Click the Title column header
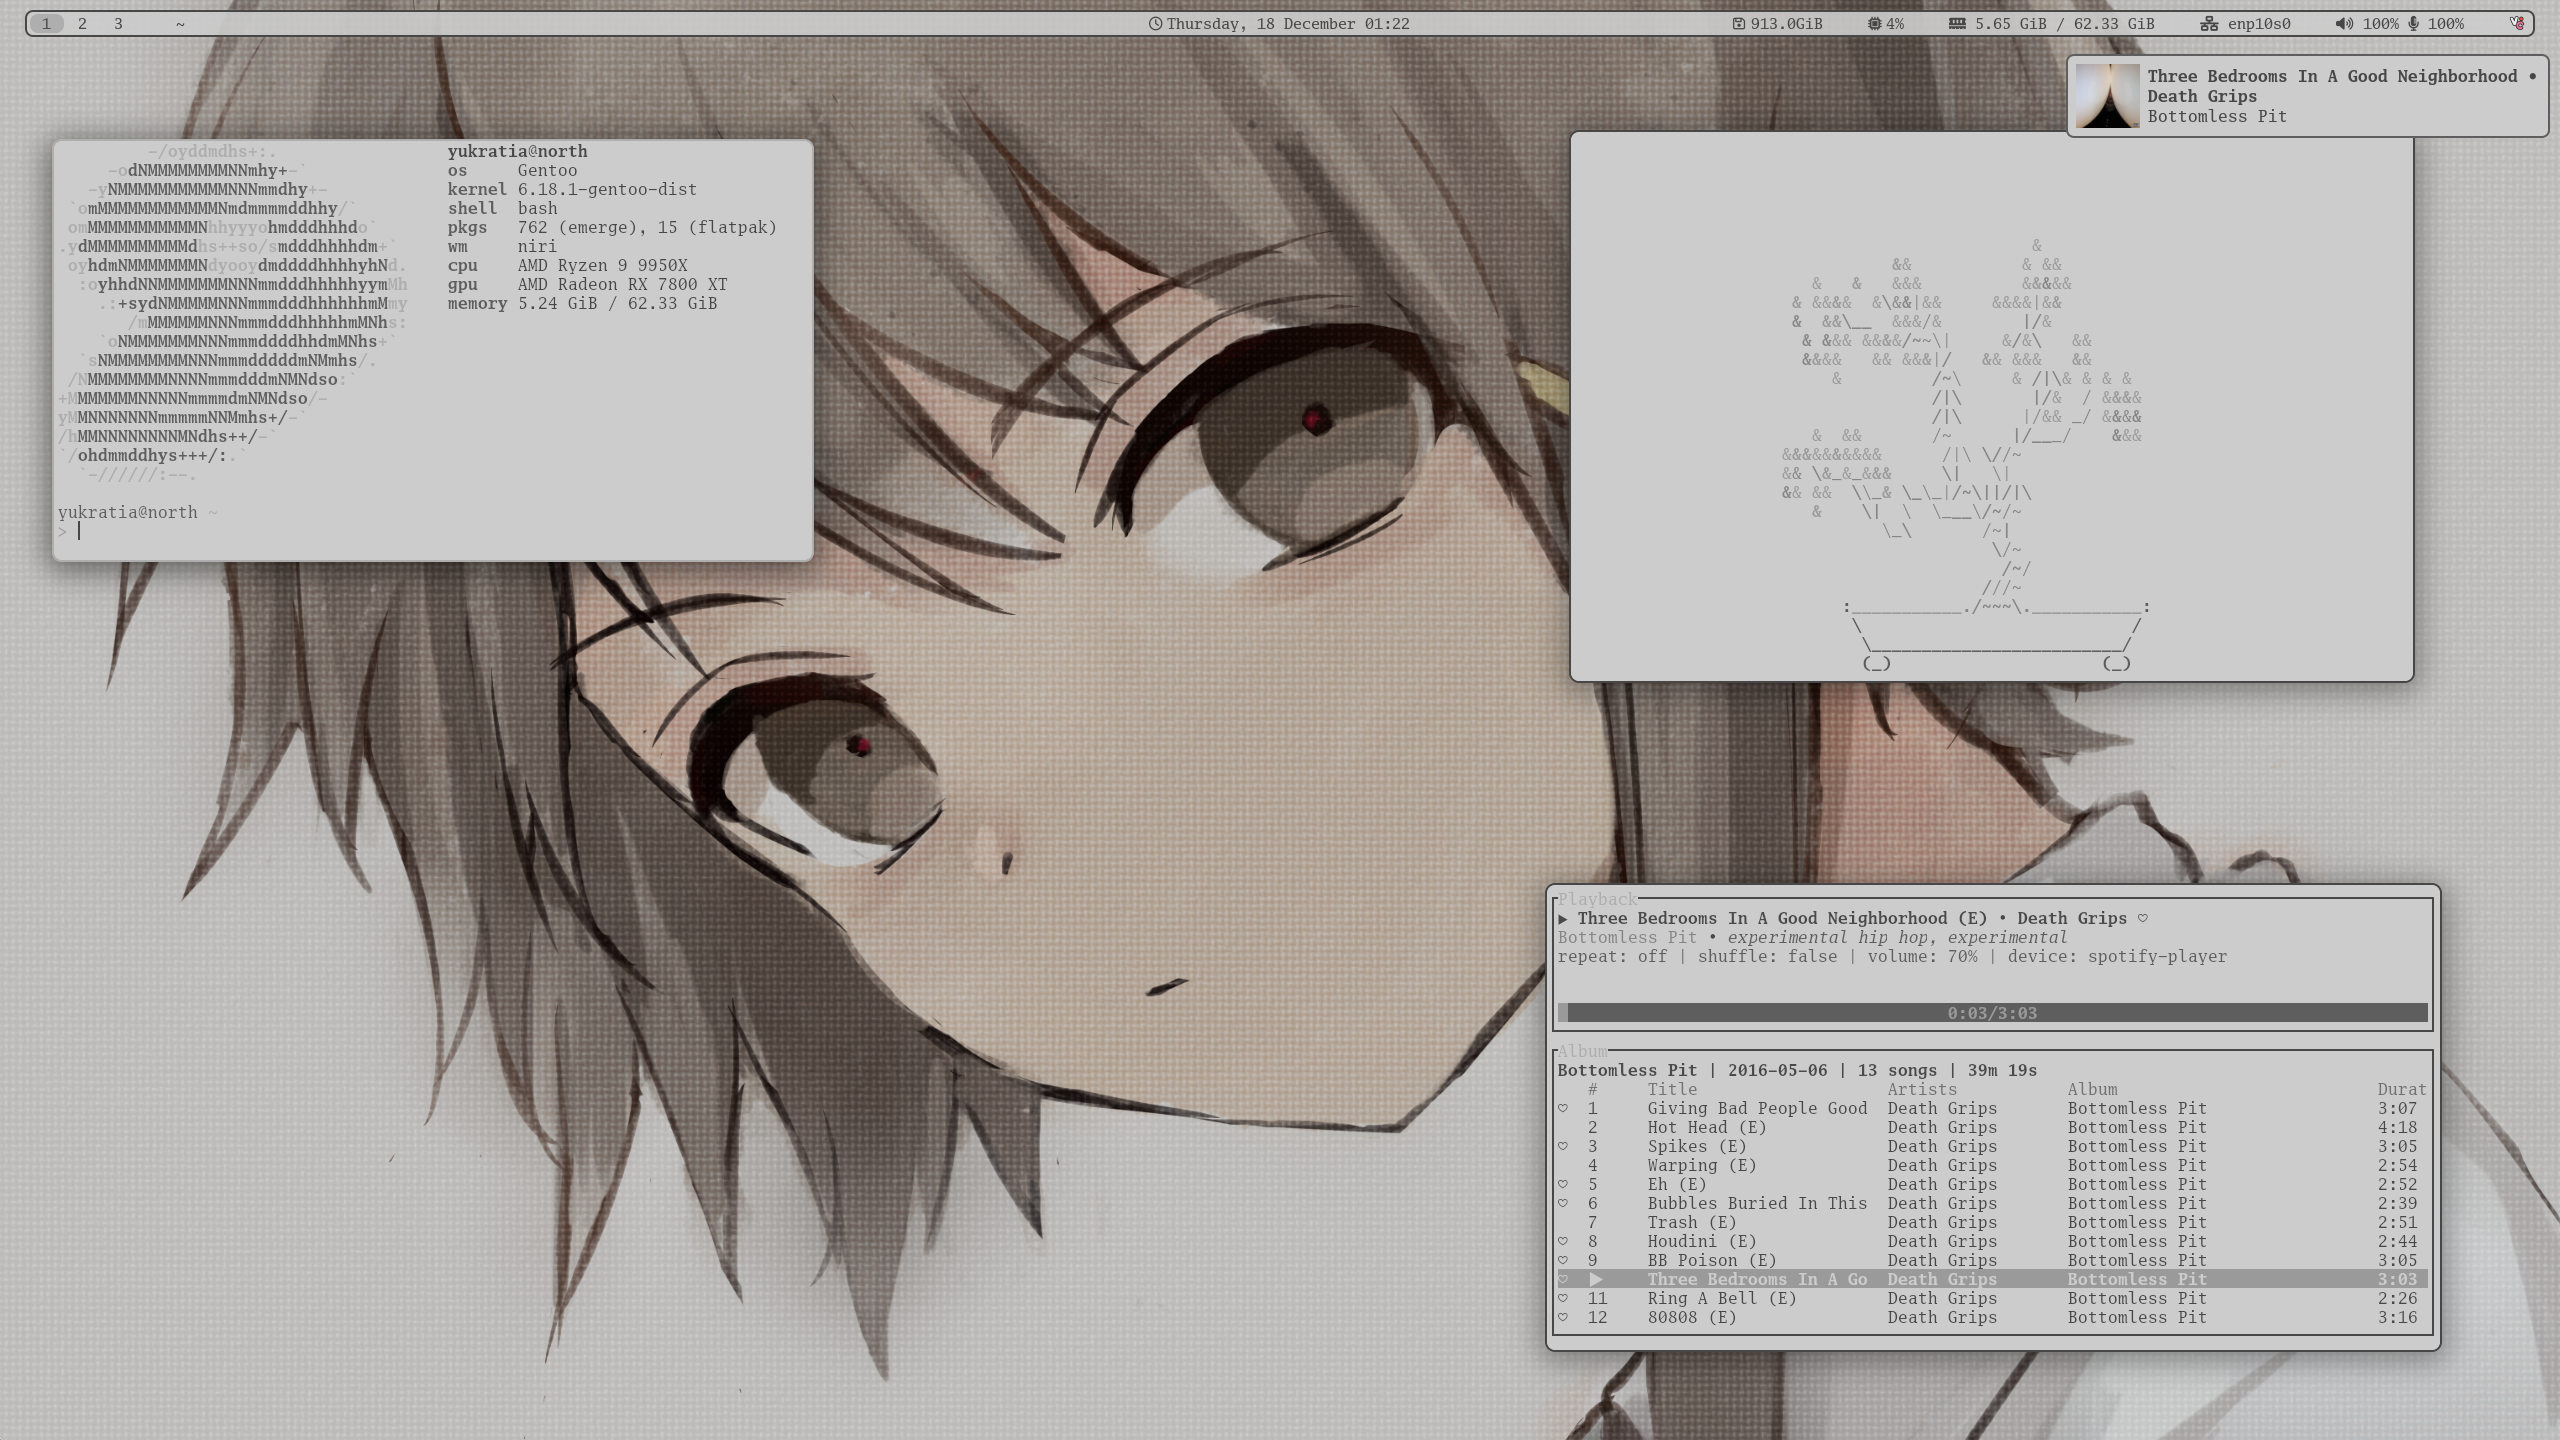This screenshot has width=2560, height=1440. (x=1672, y=1089)
